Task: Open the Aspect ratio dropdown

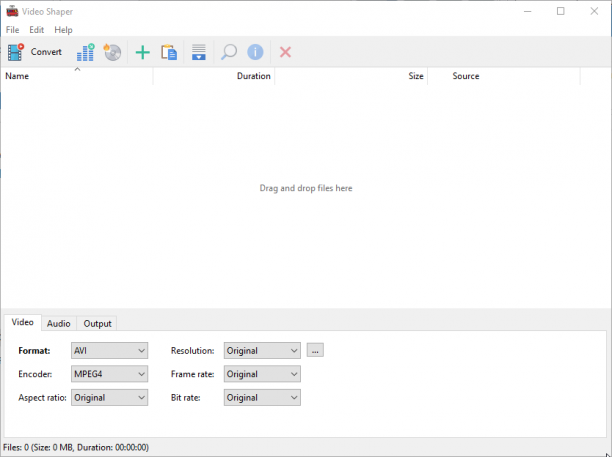Action: tap(109, 398)
